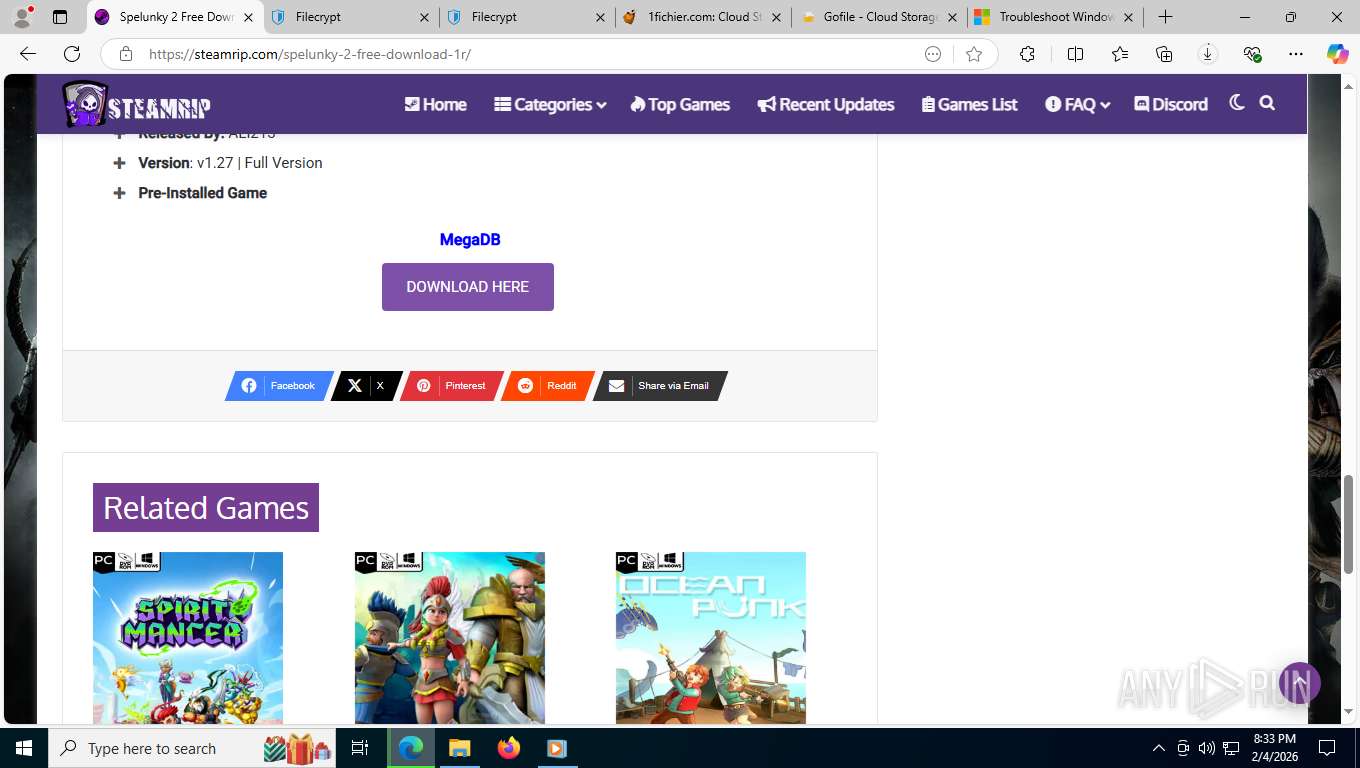
Task: Click the MegaDB link
Action: click(470, 240)
